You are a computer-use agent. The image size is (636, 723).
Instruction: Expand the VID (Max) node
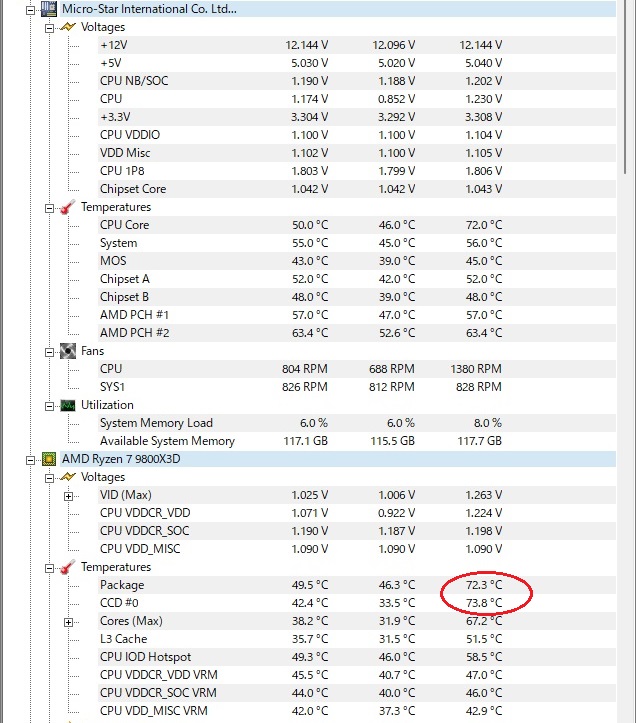69,495
